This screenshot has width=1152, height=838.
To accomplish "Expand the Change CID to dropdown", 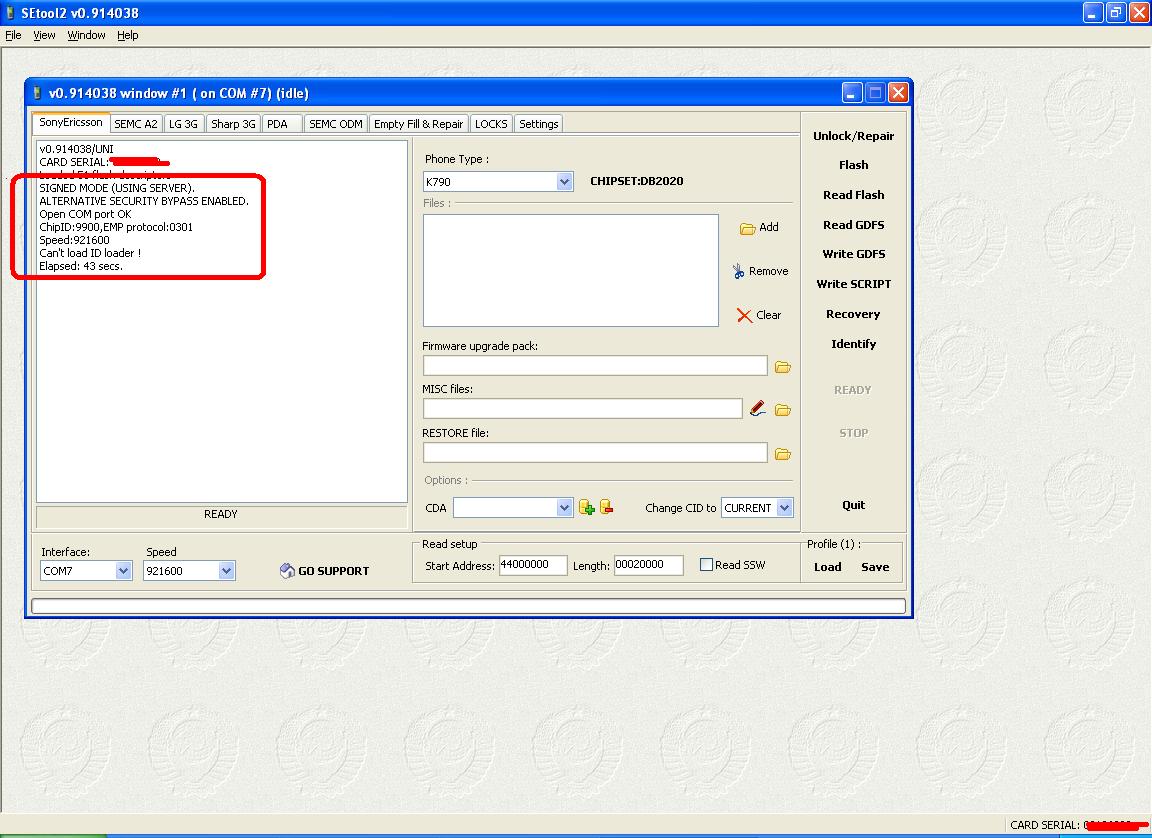I will click(784, 508).
